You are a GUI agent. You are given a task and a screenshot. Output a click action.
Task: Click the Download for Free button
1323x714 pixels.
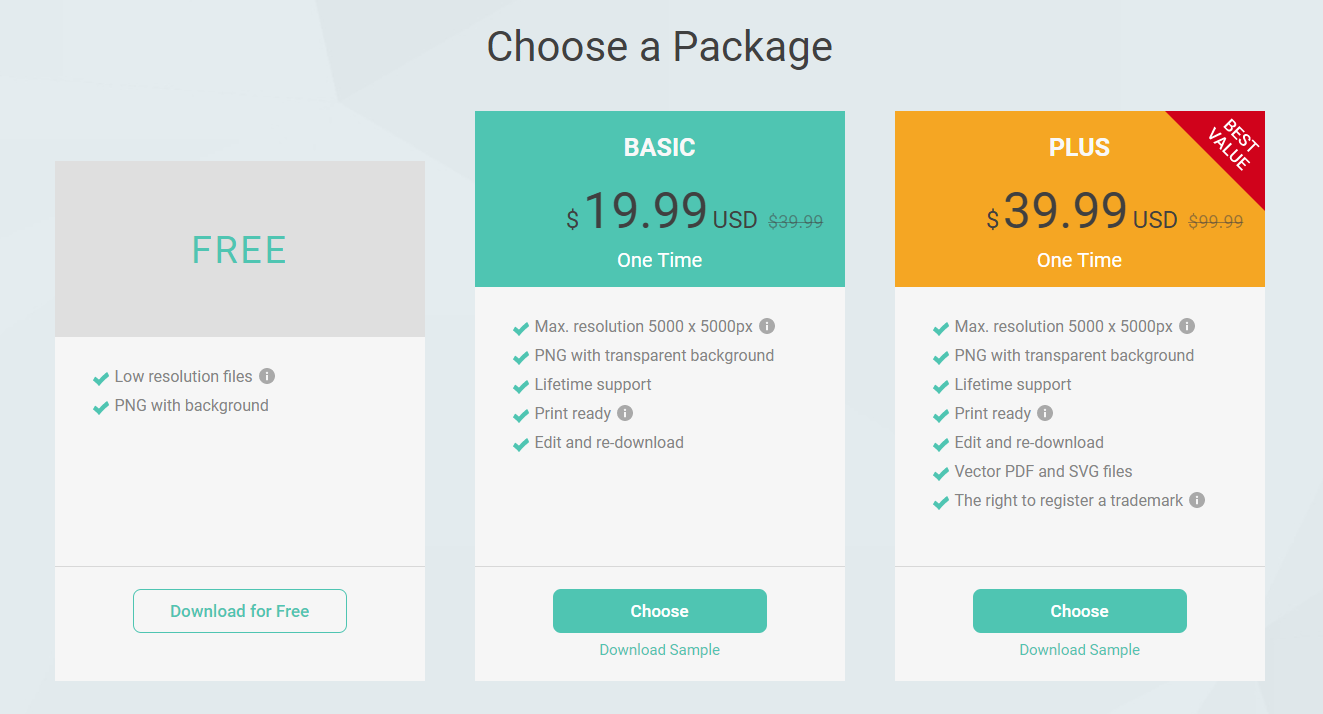point(240,611)
